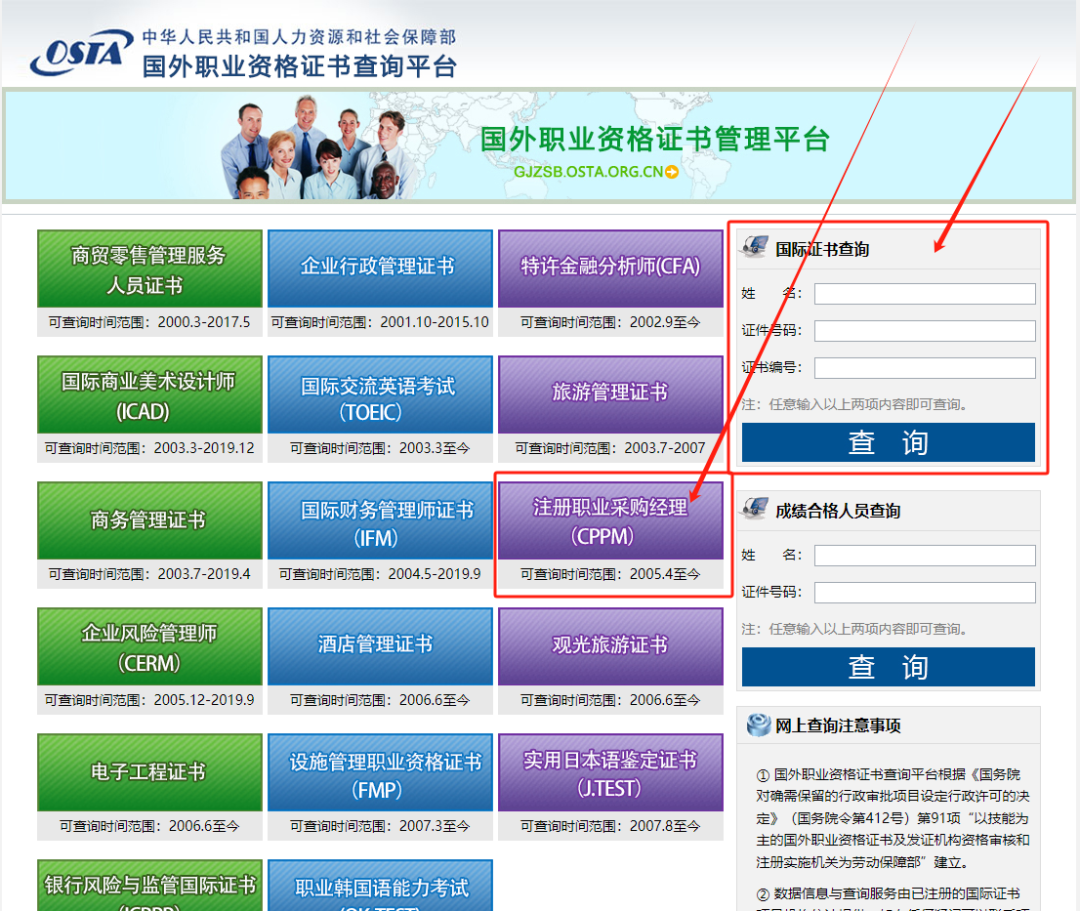Click text 可查询时间范围：2006.6至今 under 观光旅游证书
The image size is (1080, 911).
point(610,700)
